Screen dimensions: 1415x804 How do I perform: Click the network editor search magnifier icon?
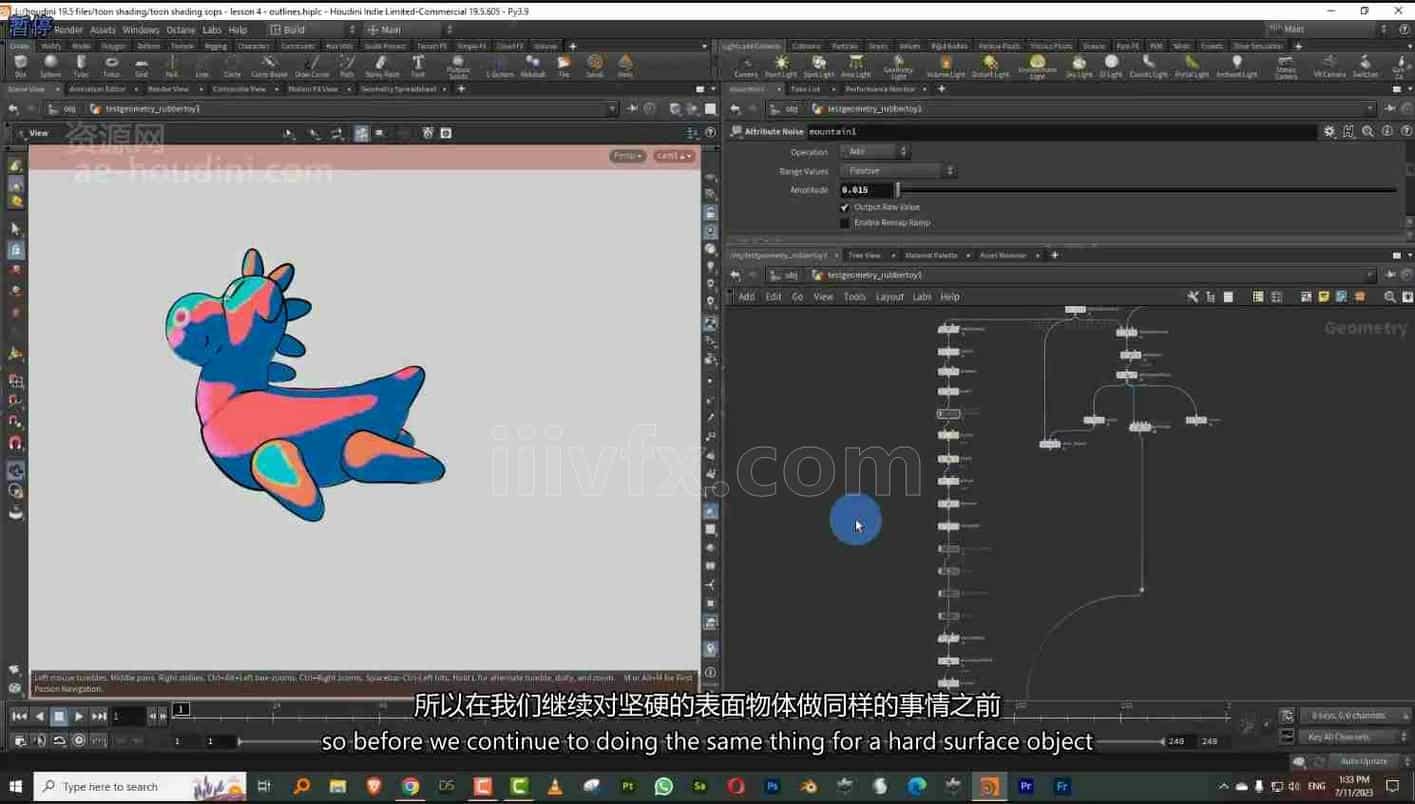[x=1390, y=297]
